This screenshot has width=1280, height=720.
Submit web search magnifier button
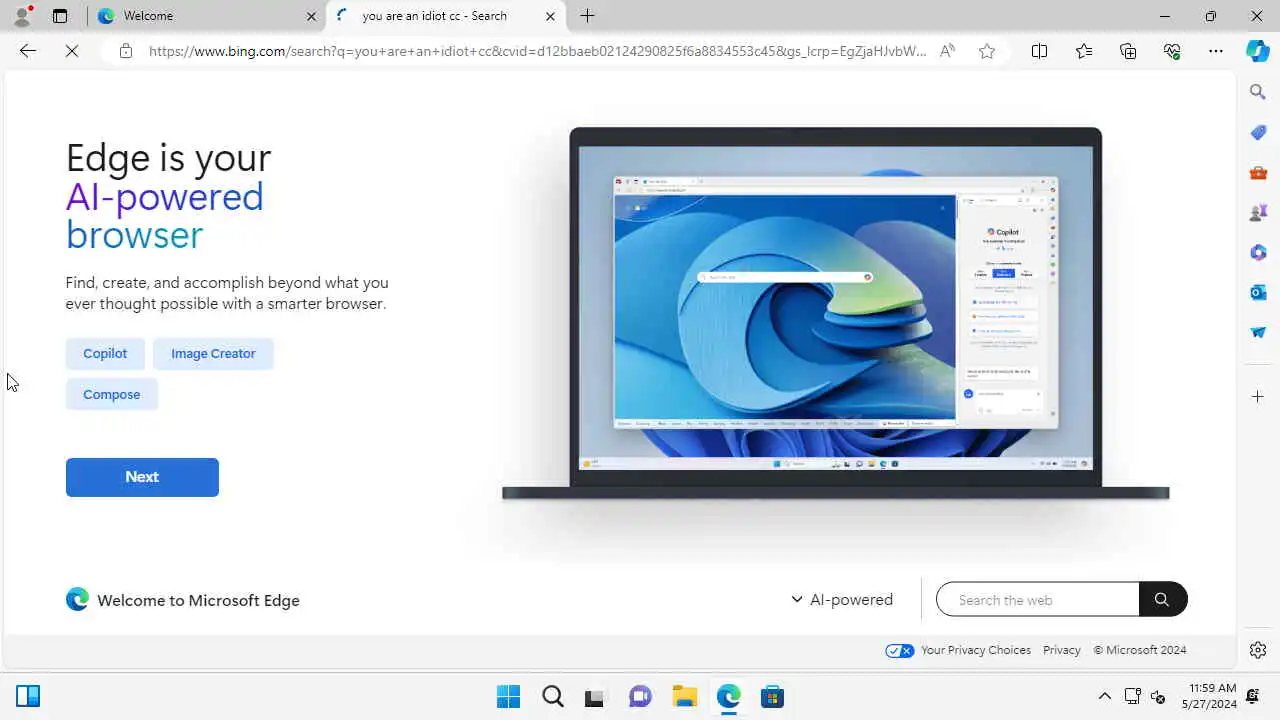point(1162,599)
